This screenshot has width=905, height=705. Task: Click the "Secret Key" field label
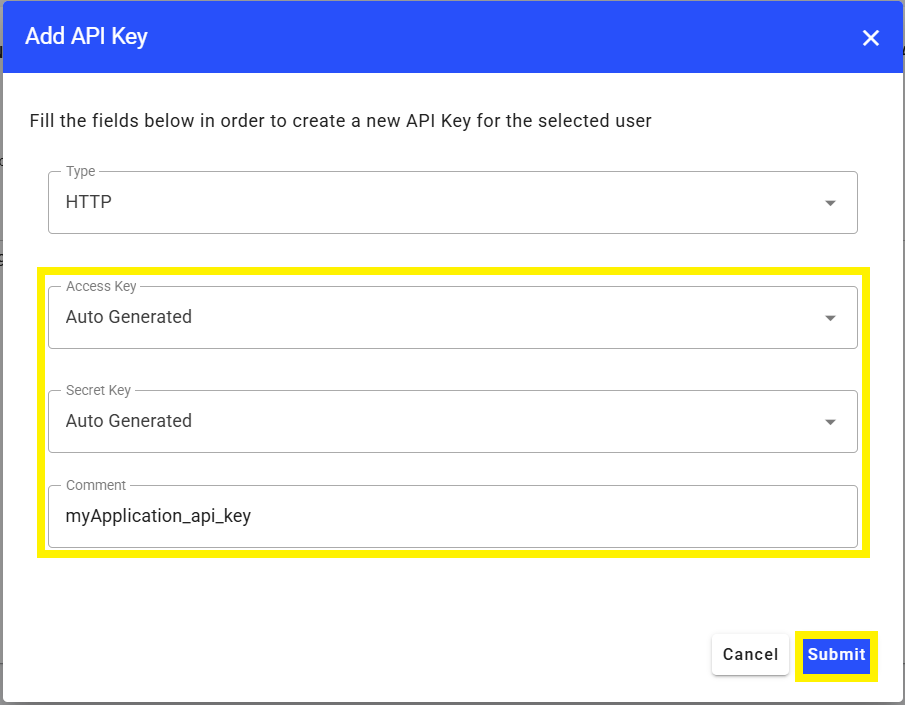98,390
